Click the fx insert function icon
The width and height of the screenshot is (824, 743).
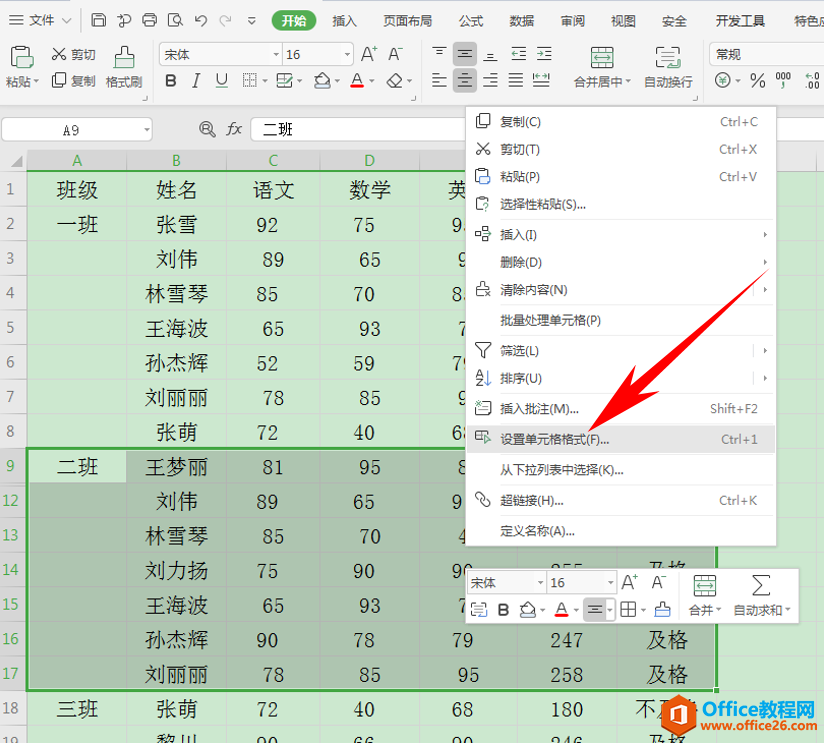[x=234, y=129]
